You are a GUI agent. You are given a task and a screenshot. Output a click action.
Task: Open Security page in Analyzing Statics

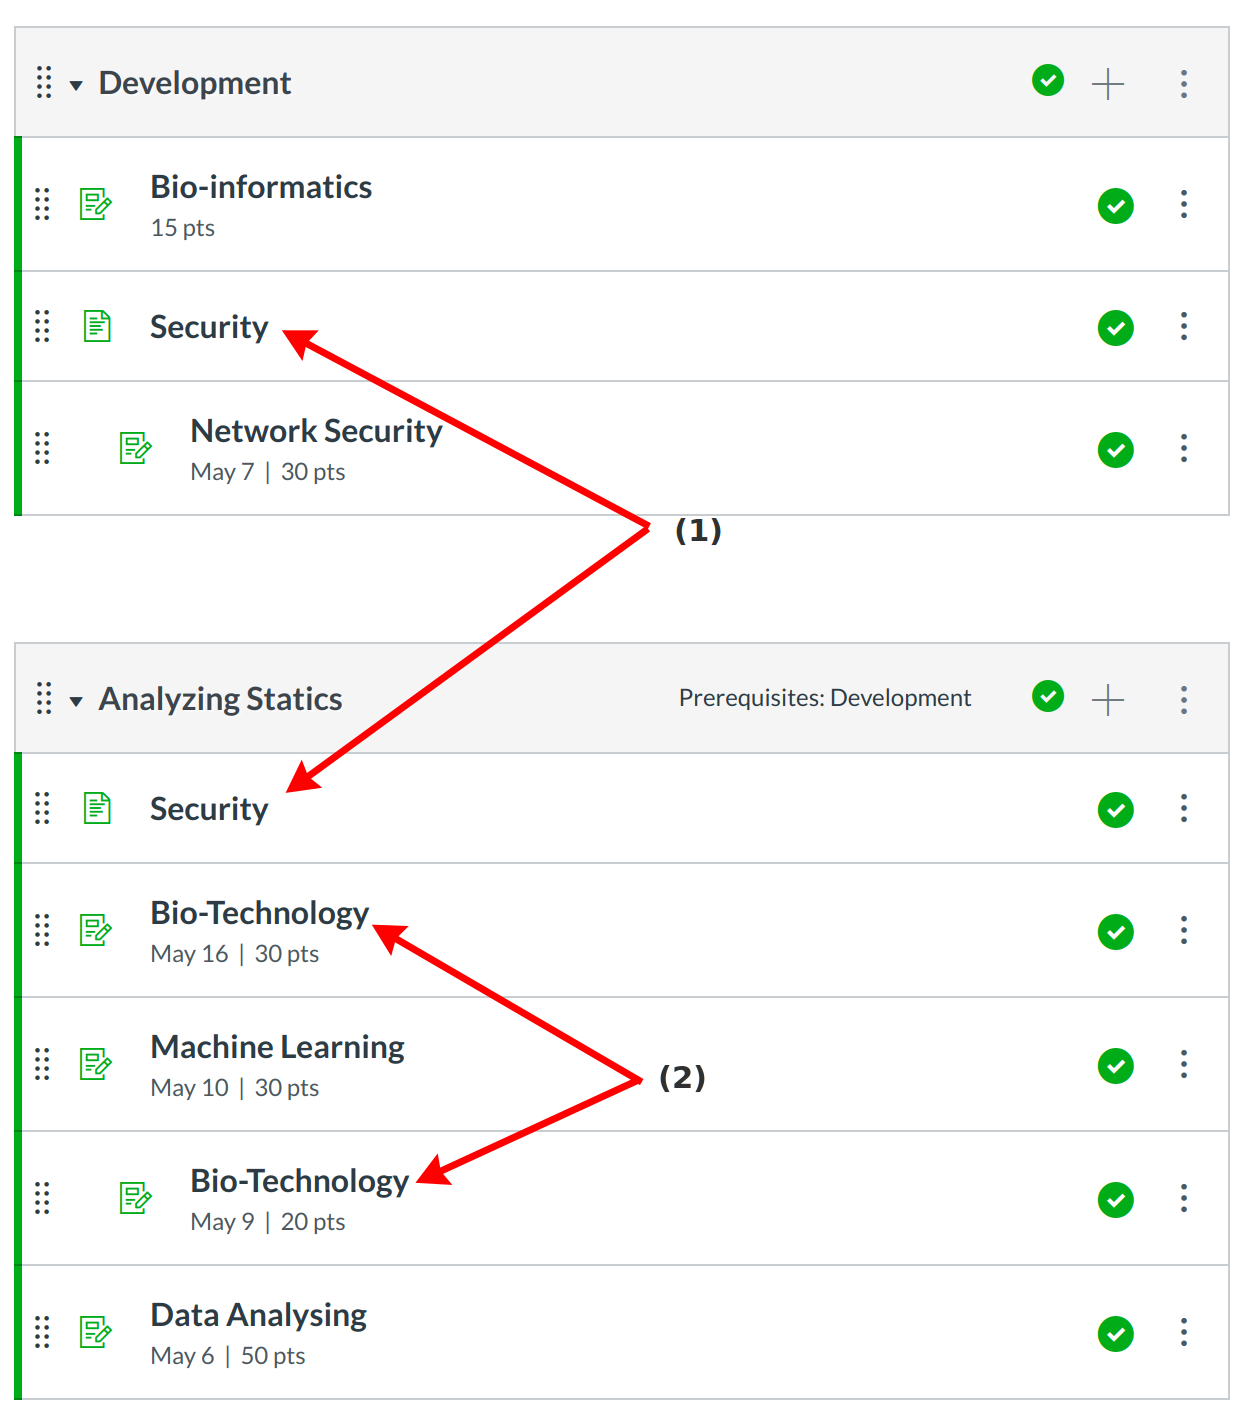209,809
